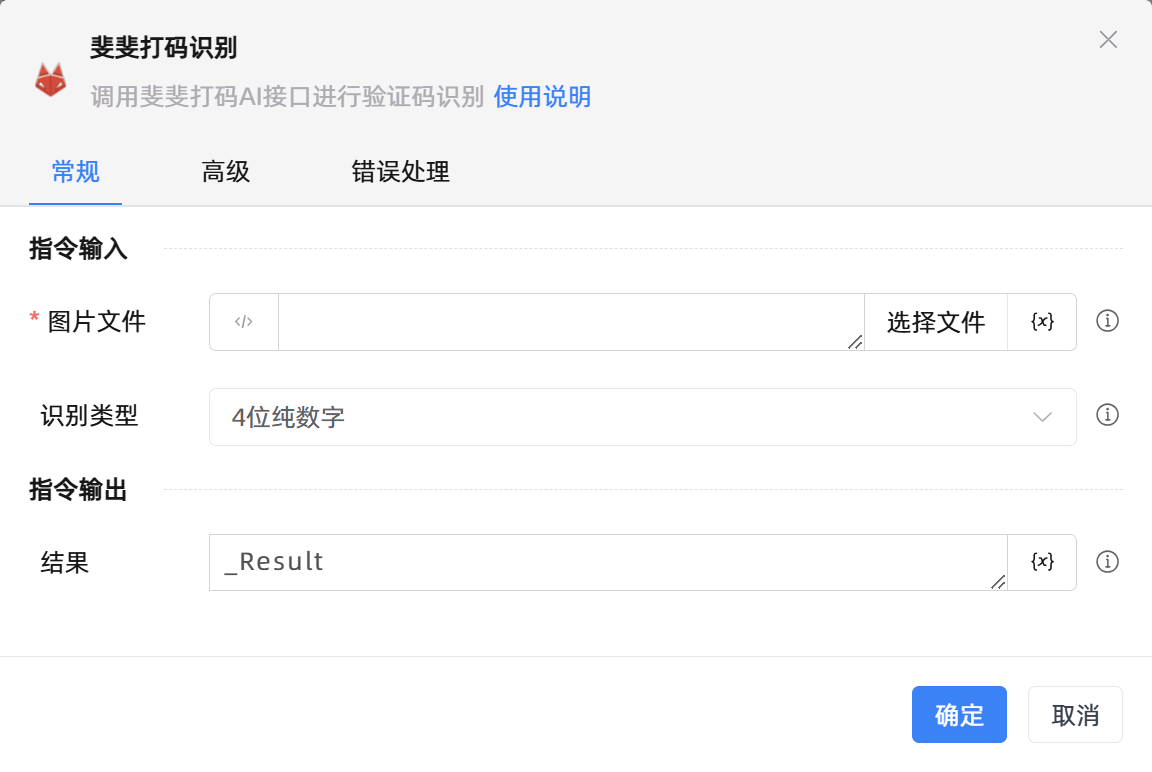Focus the 图片文件 path input field

click(x=571, y=322)
